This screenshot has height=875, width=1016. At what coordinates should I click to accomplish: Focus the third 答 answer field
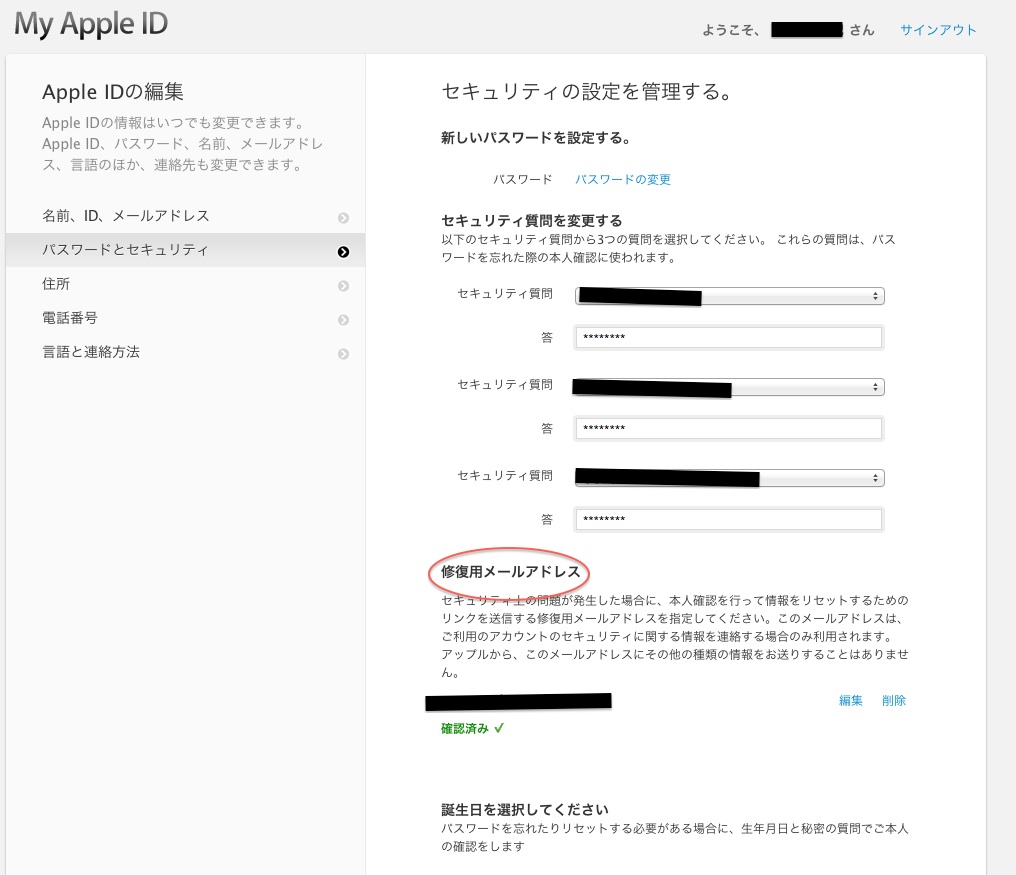click(729, 519)
